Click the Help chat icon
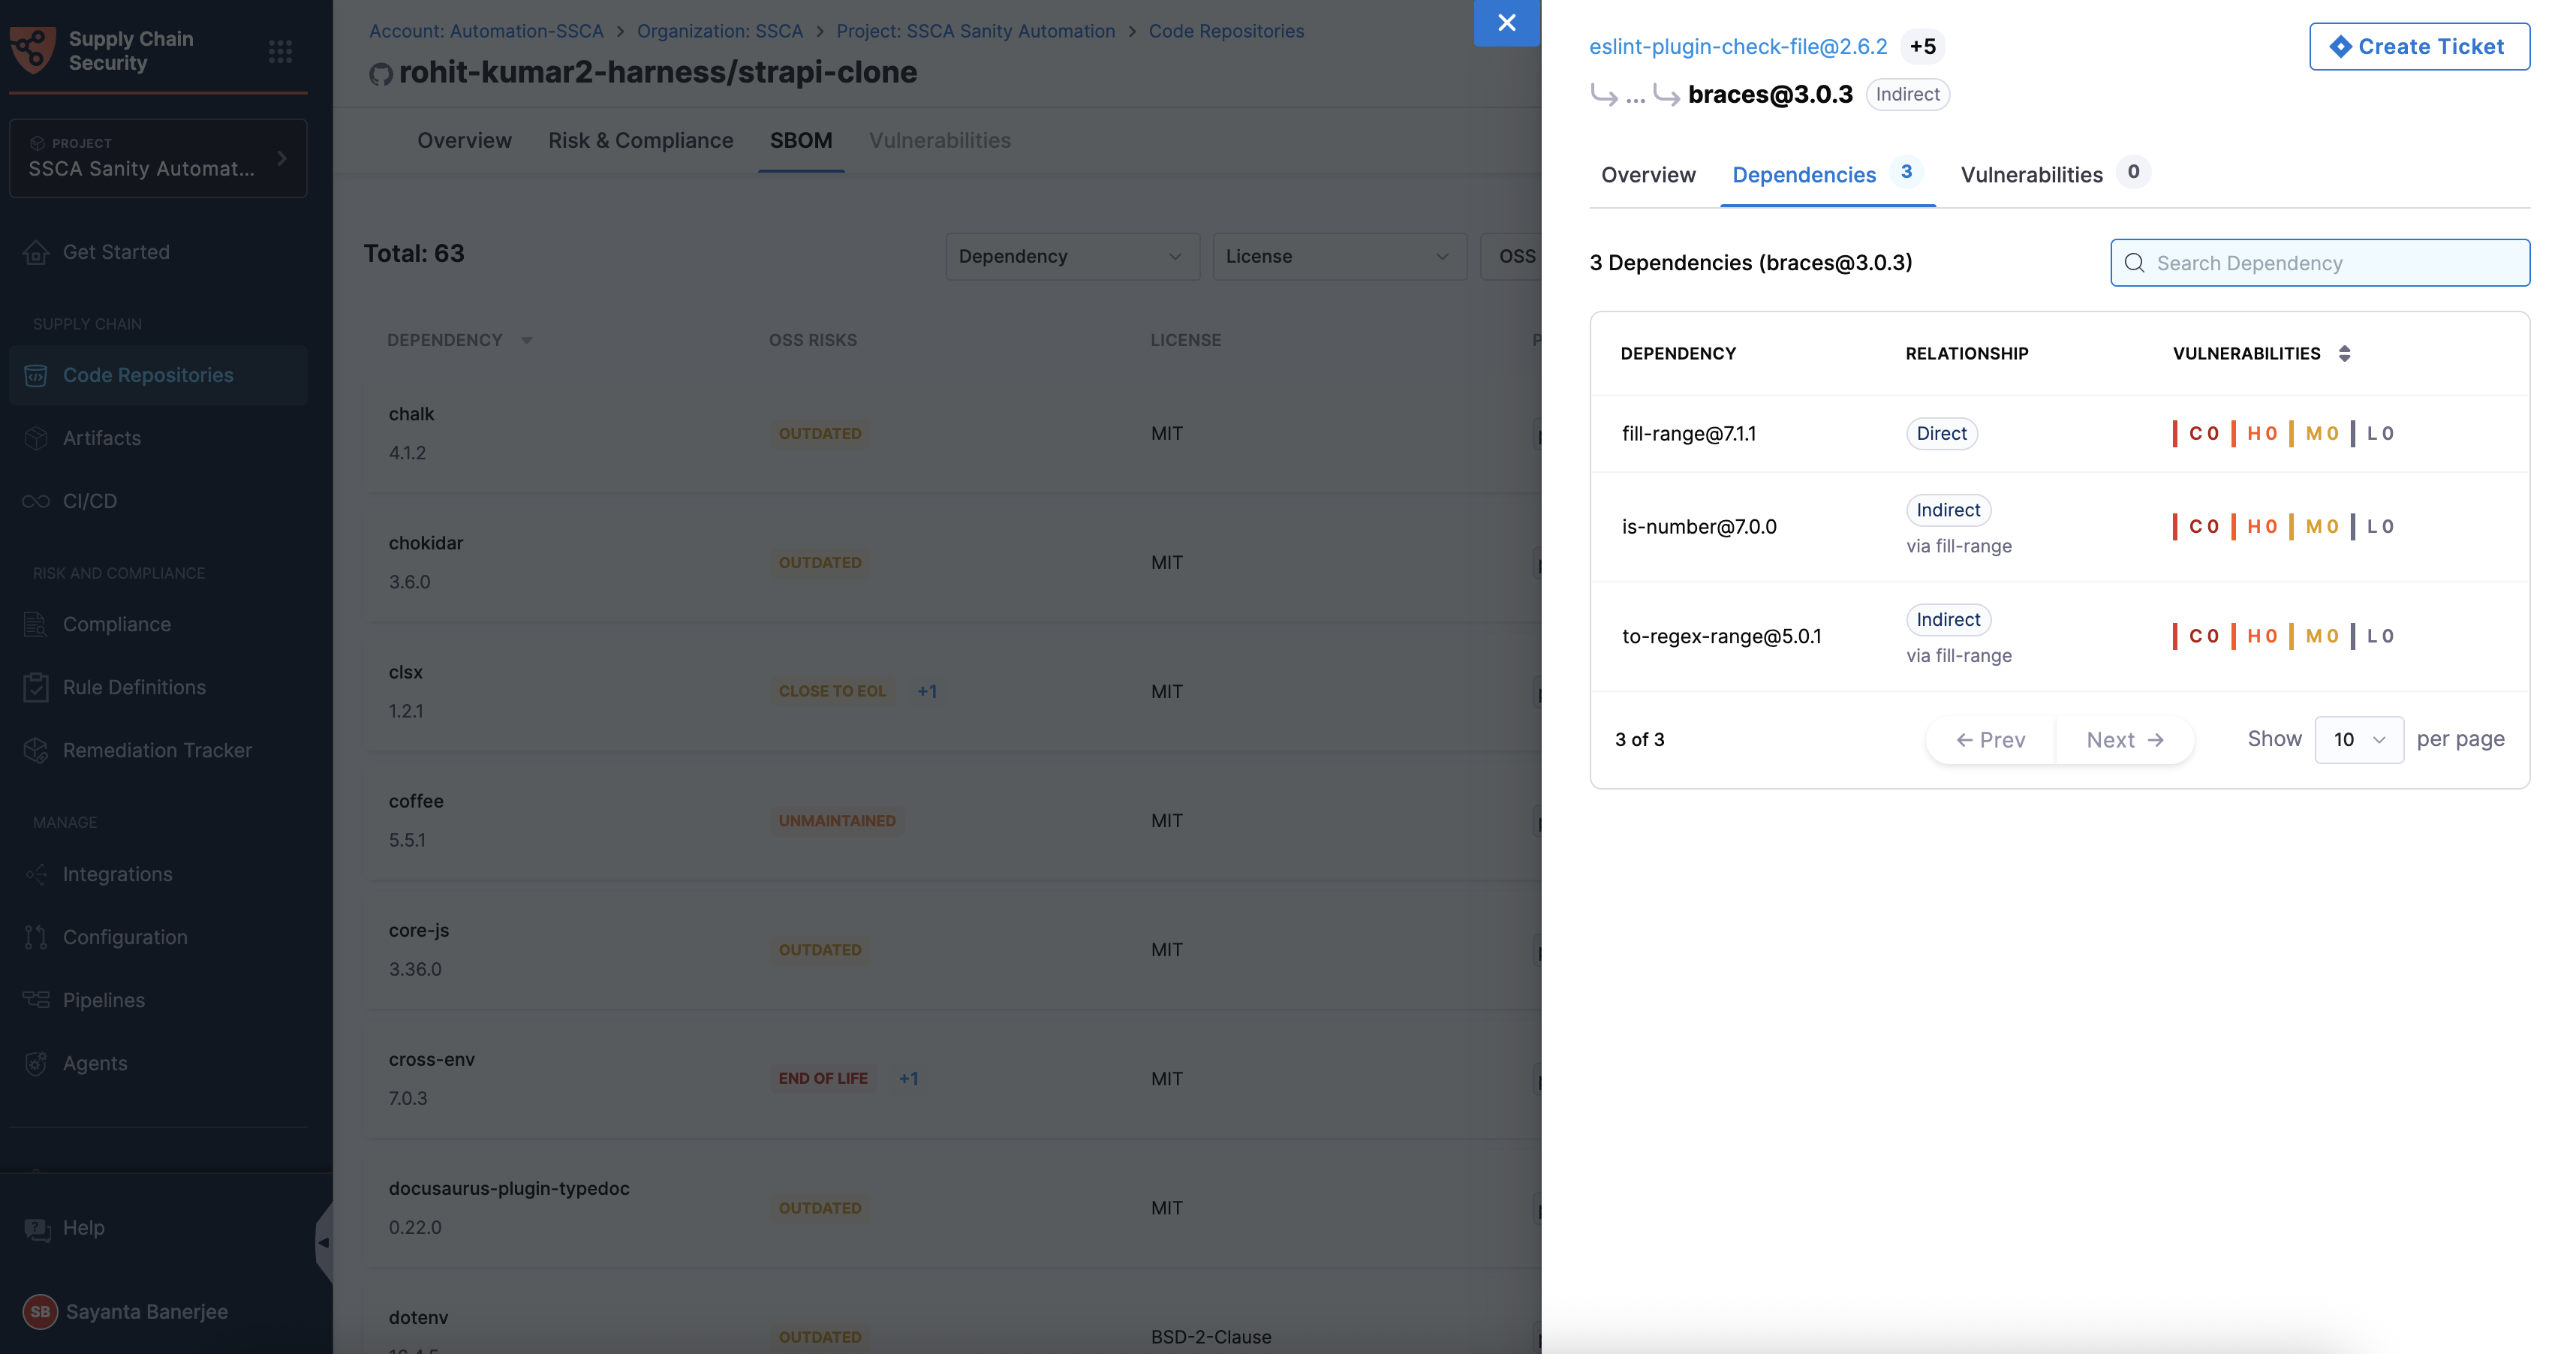This screenshot has height=1354, width=2576. point(37,1228)
